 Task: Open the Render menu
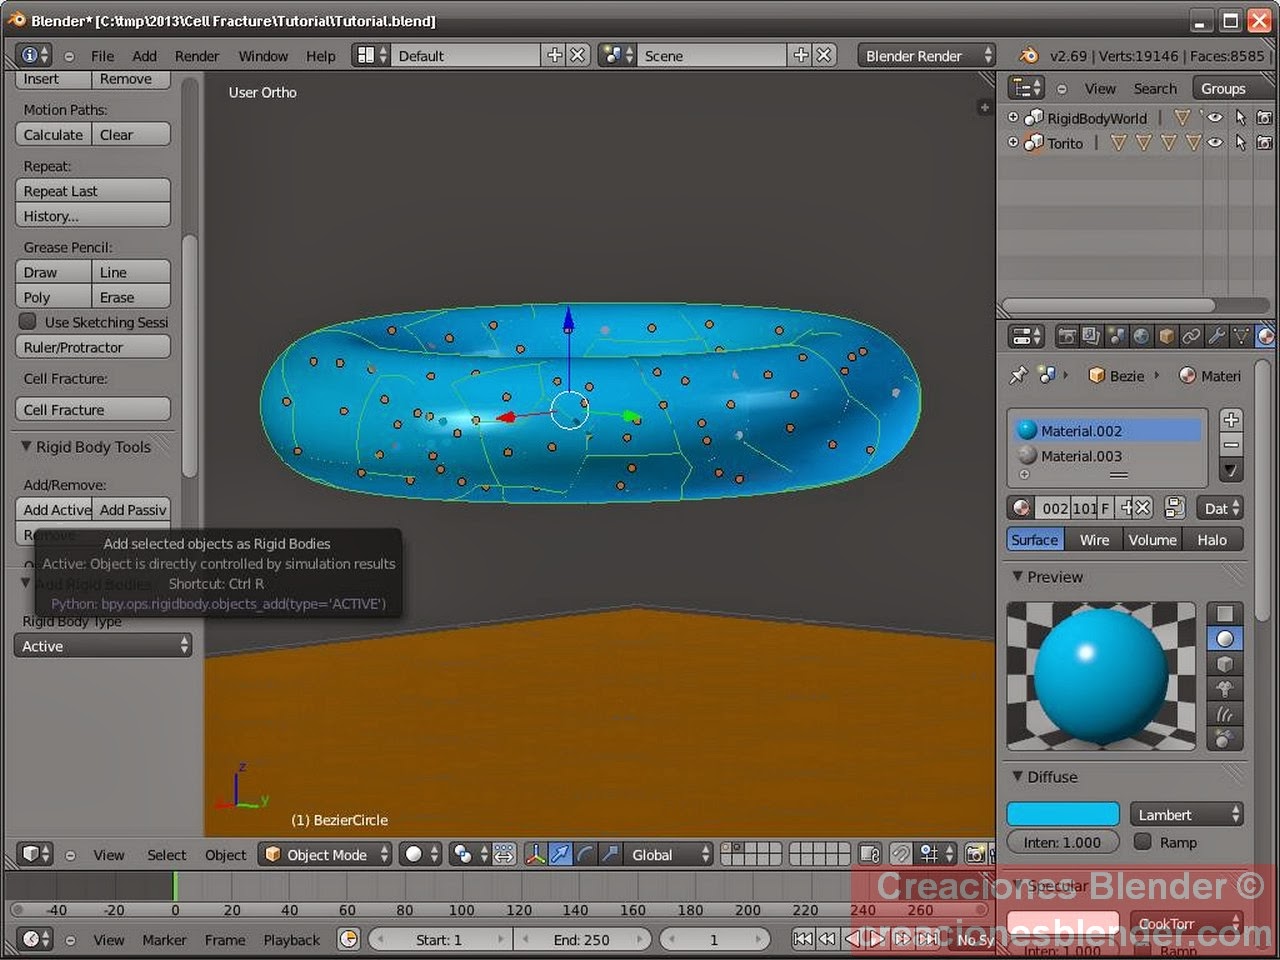[197, 55]
